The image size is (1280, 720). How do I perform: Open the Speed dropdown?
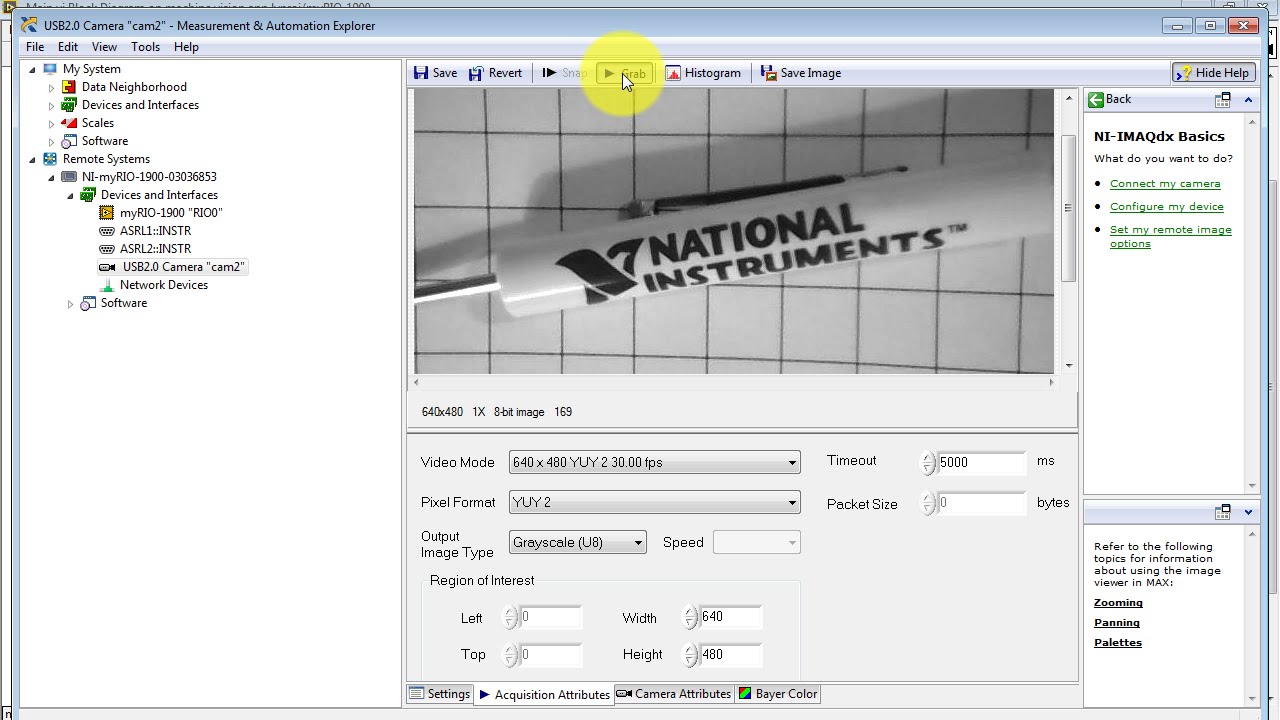[757, 542]
